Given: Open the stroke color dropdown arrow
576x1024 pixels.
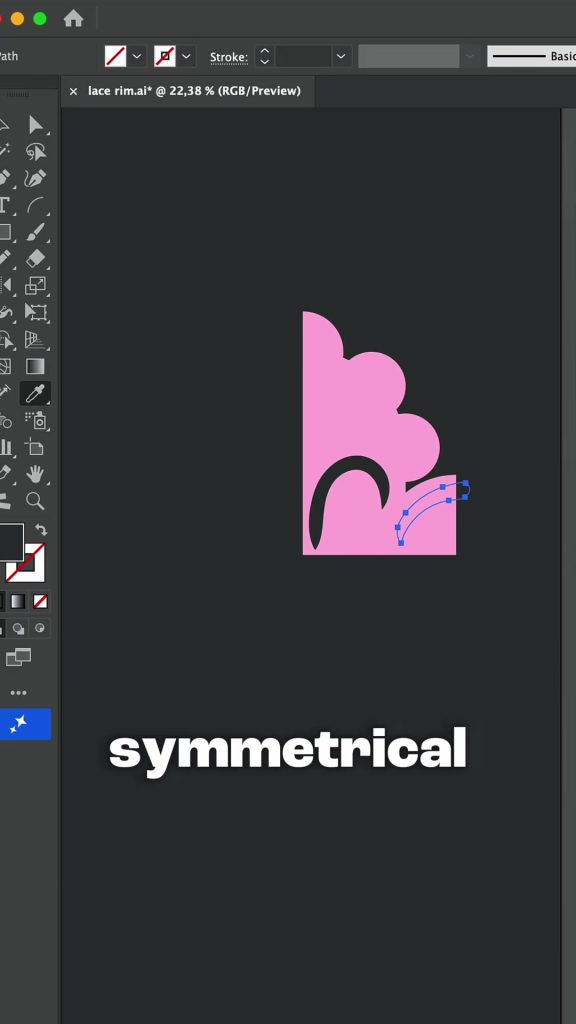Looking at the screenshot, I should [x=186, y=56].
